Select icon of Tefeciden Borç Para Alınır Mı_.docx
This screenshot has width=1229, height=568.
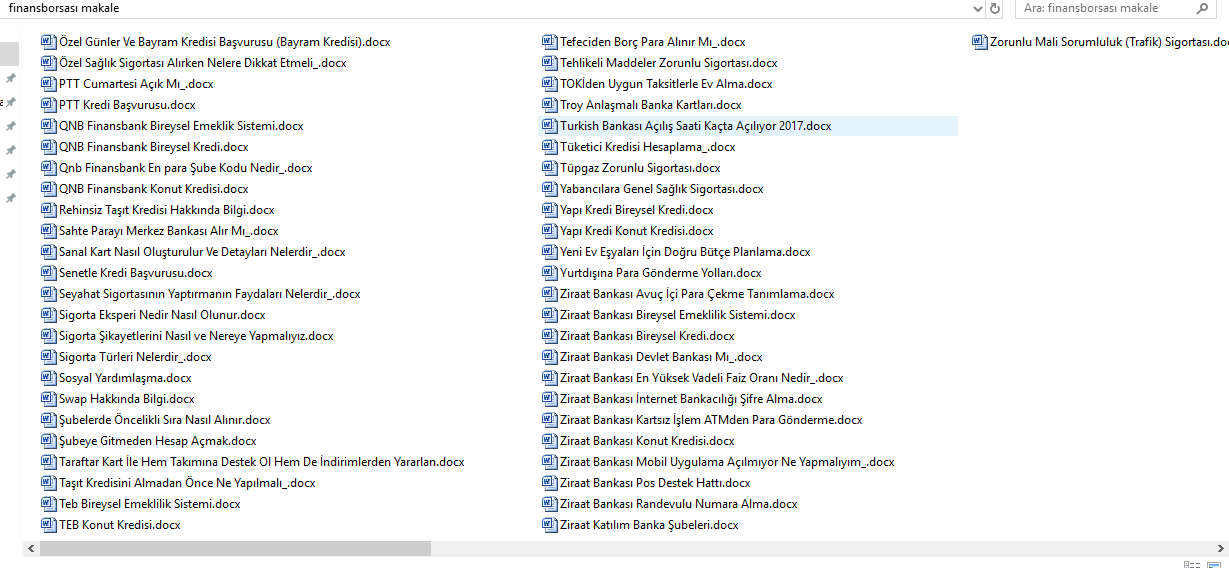point(549,42)
